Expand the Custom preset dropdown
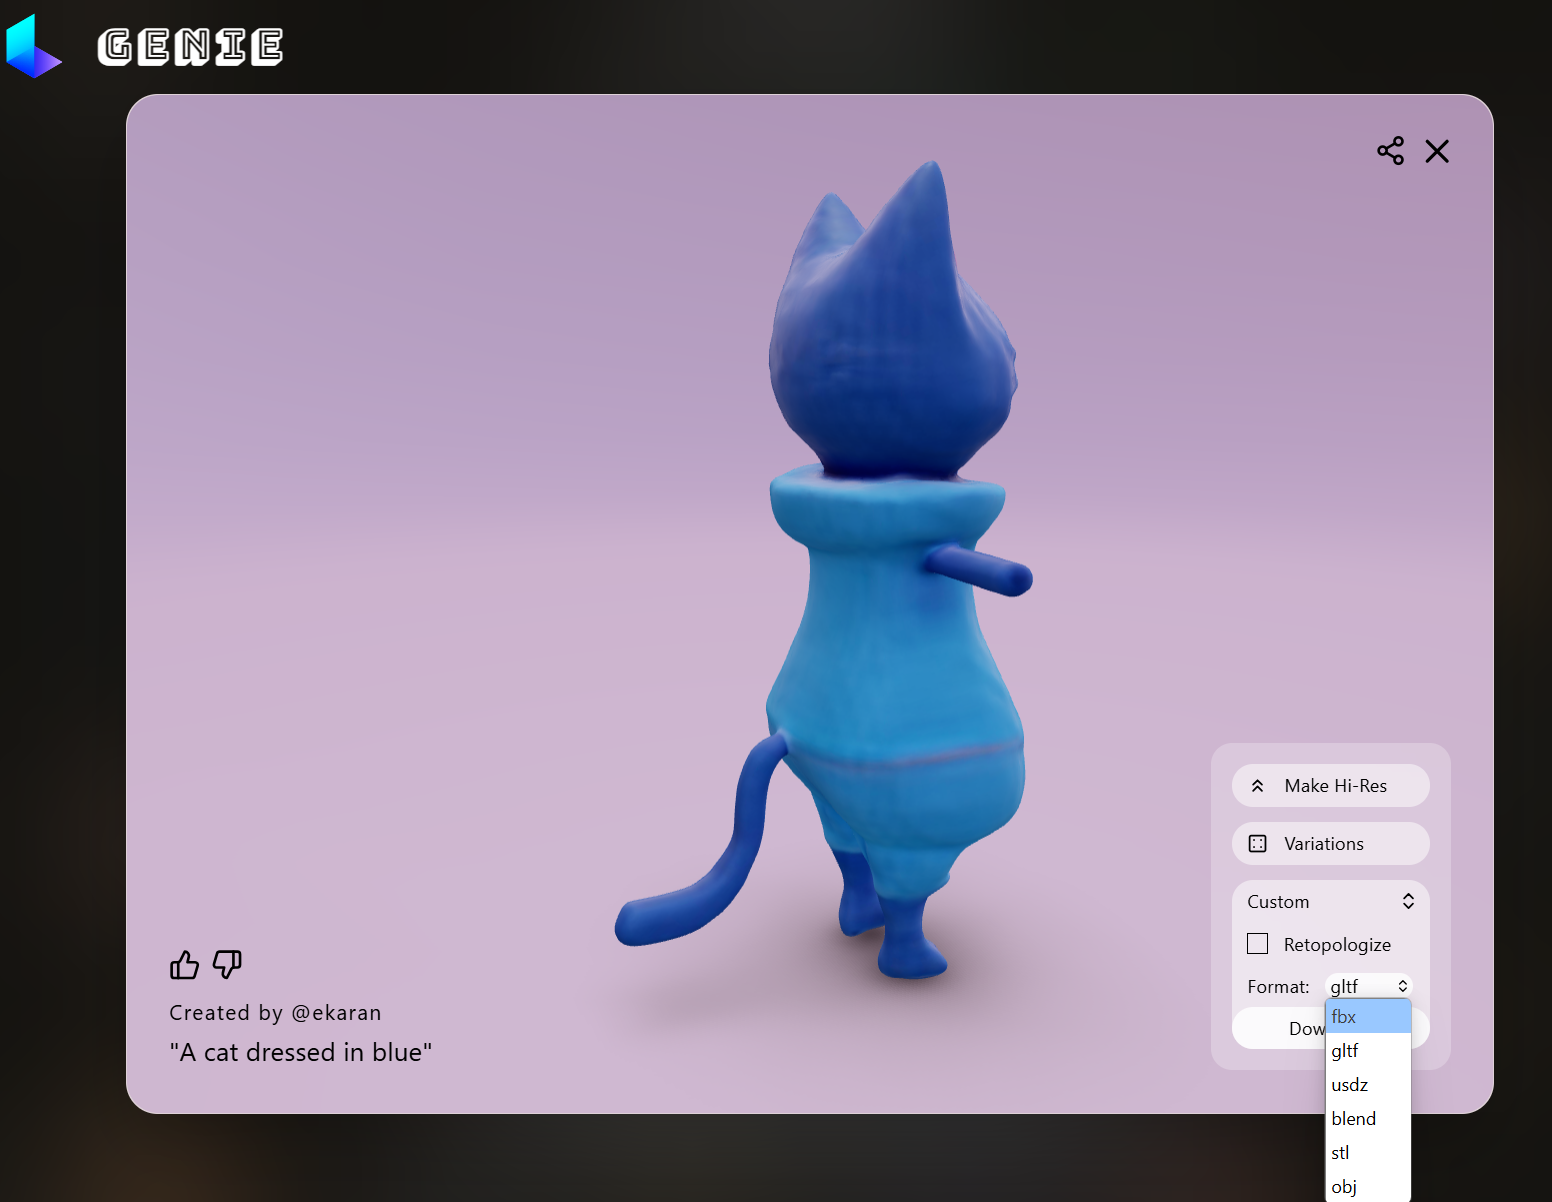This screenshot has height=1202, width=1552. (1330, 902)
